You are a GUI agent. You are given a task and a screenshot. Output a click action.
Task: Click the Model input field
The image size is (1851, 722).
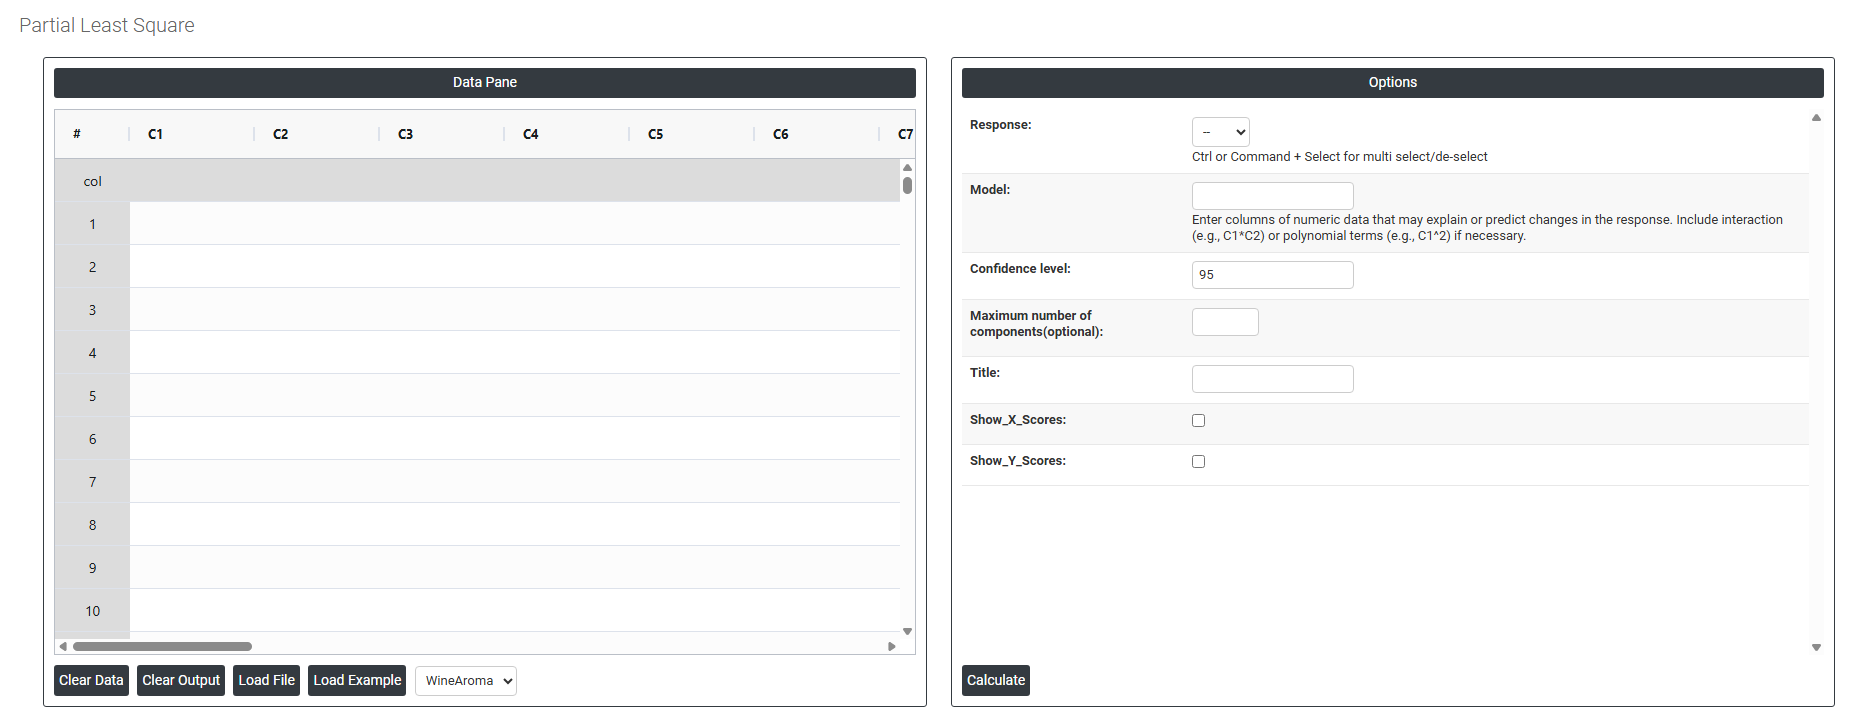click(1272, 196)
